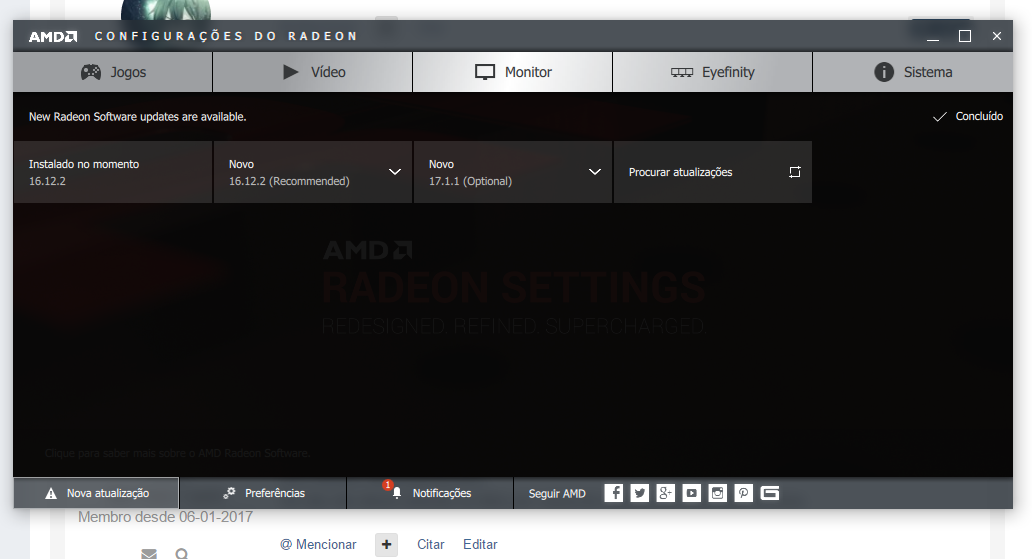Click the info icon on Sistema tab
Screen dimensions: 1032x559
click(884, 72)
